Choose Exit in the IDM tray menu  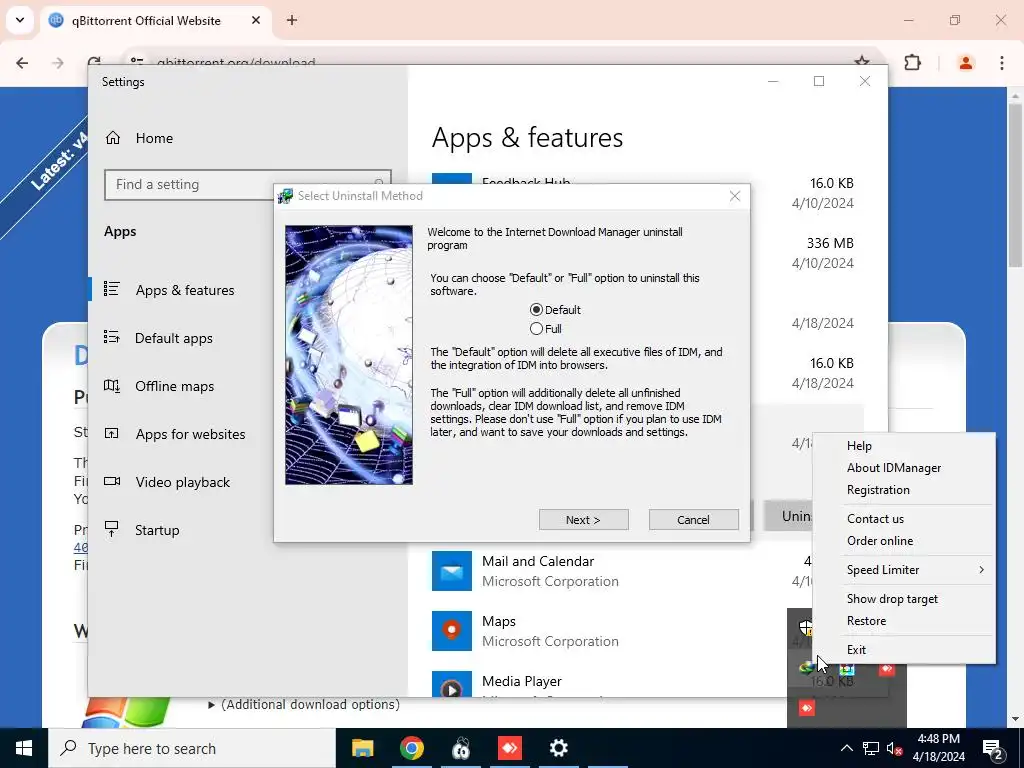pyautogui.click(x=856, y=649)
